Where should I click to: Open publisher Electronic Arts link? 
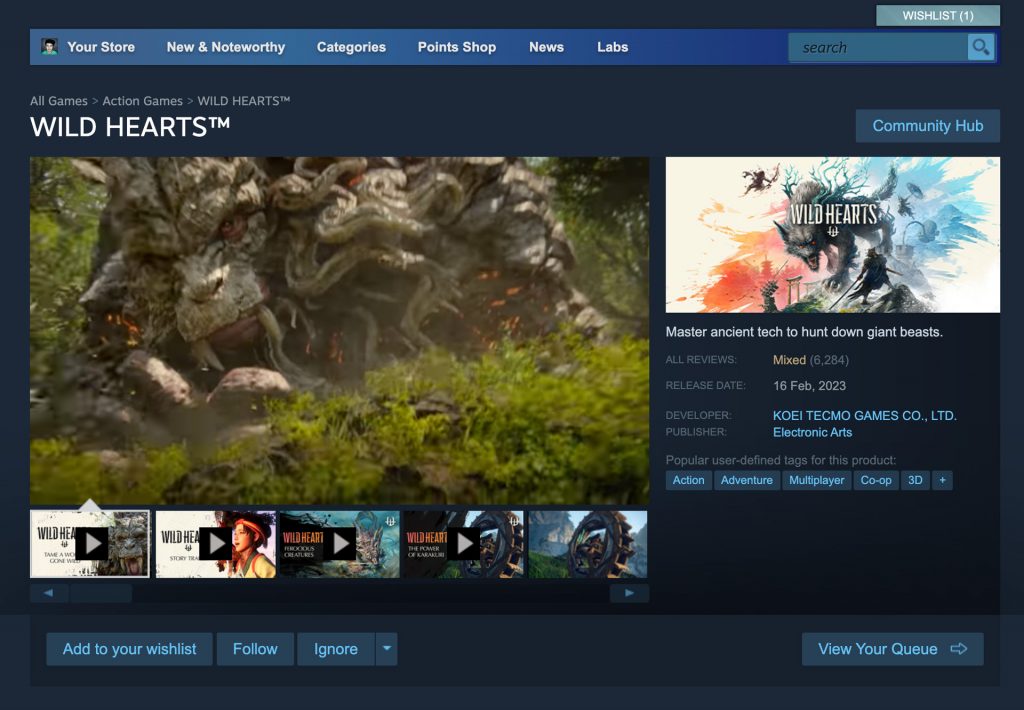(812, 432)
